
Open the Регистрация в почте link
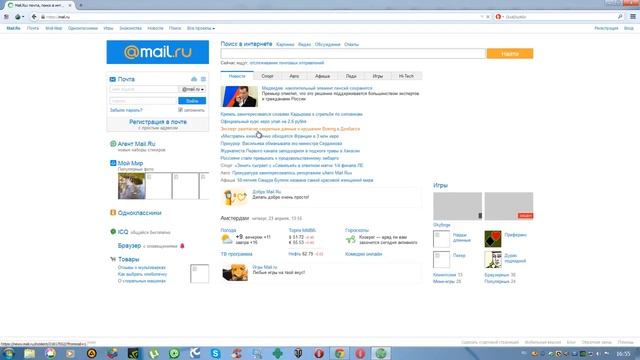tap(158, 122)
